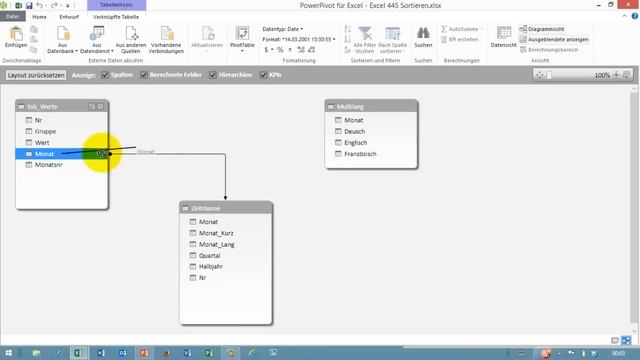Click grid view icon in status bar
The width and height of the screenshot is (640, 360).
(615, 340)
